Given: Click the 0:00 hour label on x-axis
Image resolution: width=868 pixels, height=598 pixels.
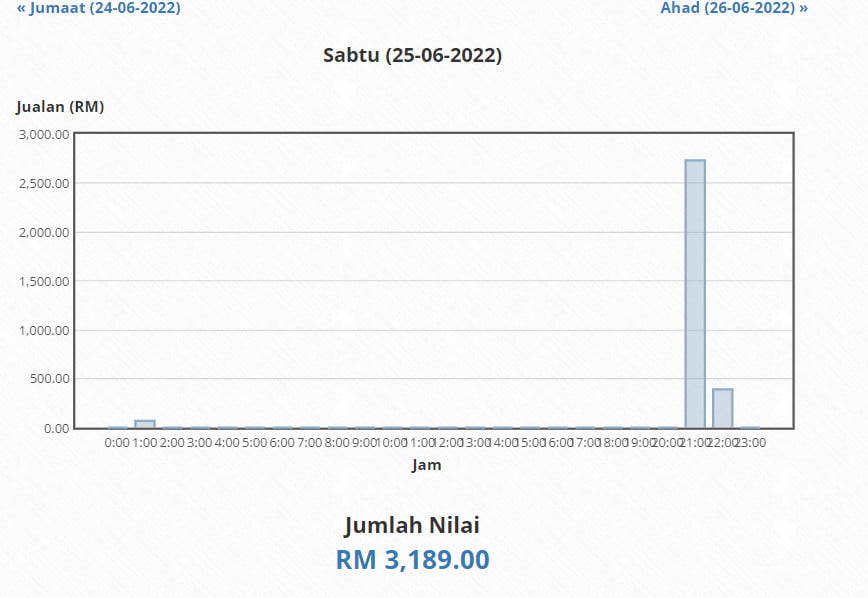Looking at the screenshot, I should point(117,442).
